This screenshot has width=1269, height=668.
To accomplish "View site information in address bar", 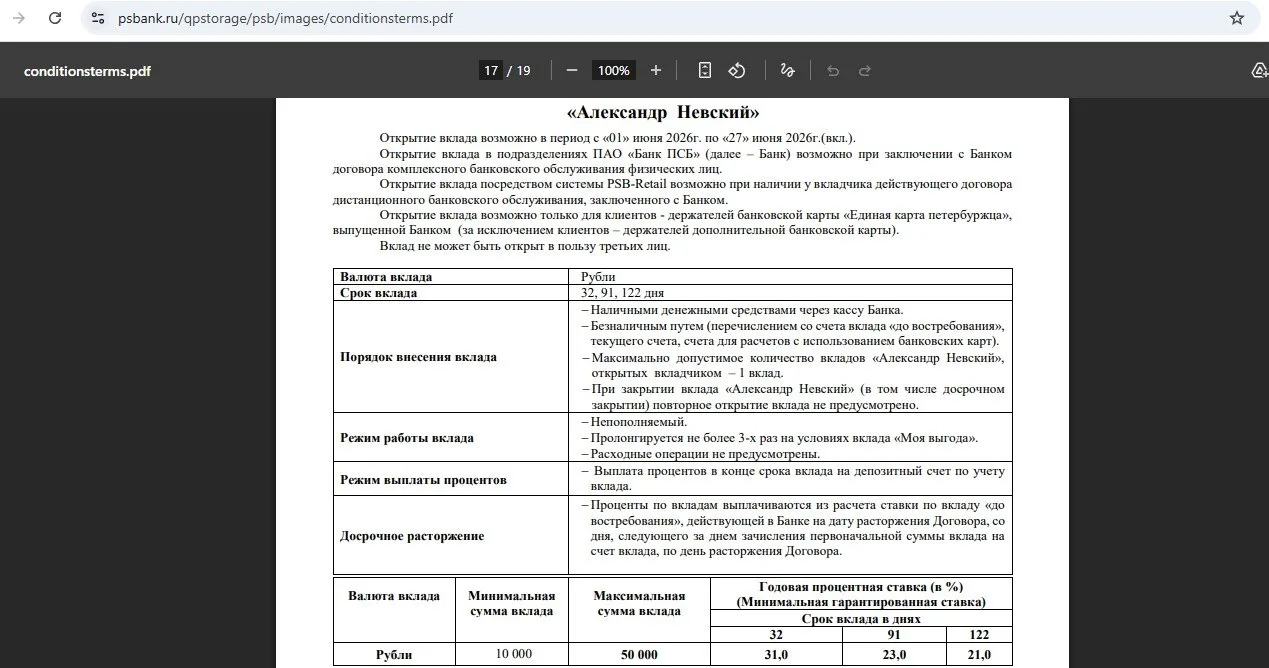I will pos(97,18).
